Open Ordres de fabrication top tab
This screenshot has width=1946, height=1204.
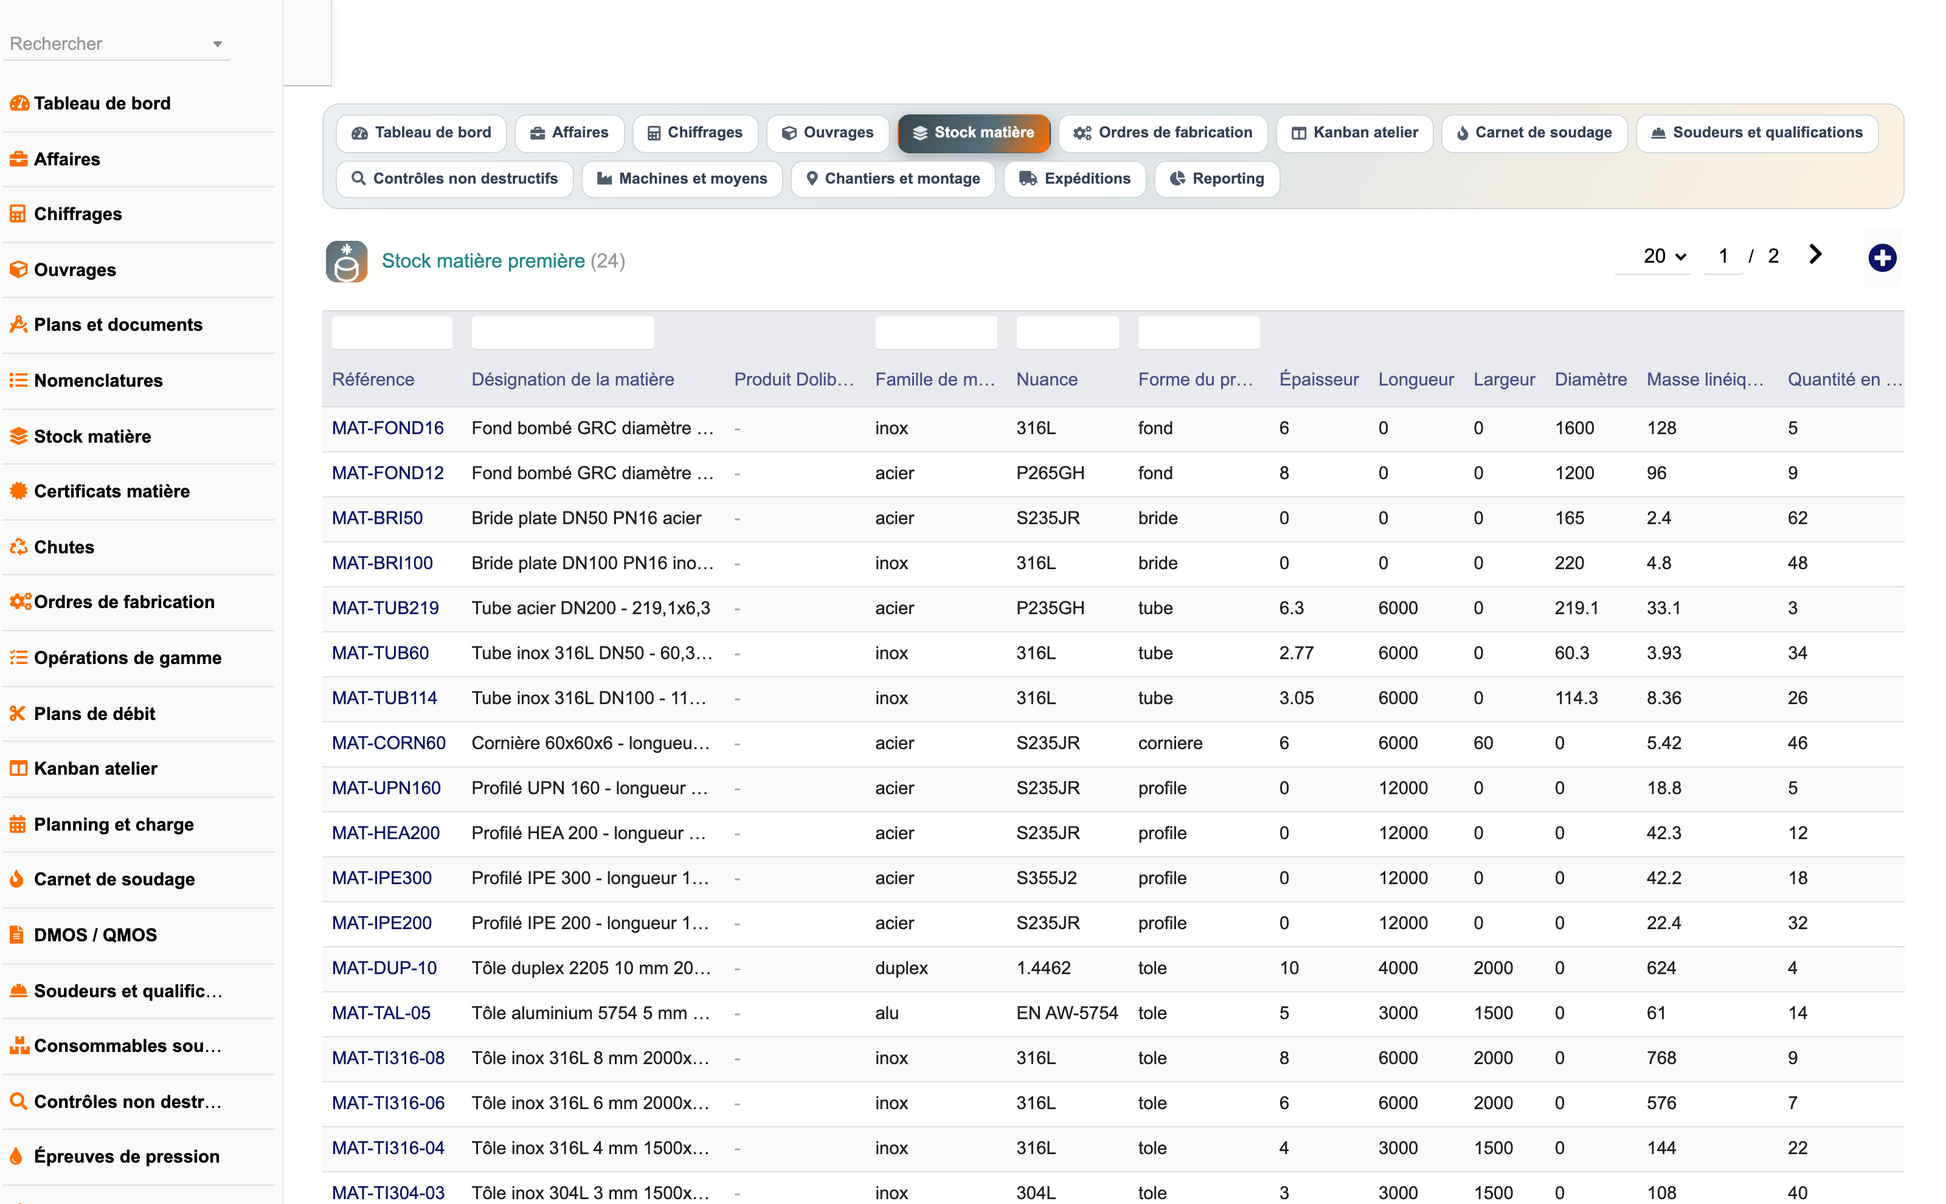pyautogui.click(x=1163, y=133)
